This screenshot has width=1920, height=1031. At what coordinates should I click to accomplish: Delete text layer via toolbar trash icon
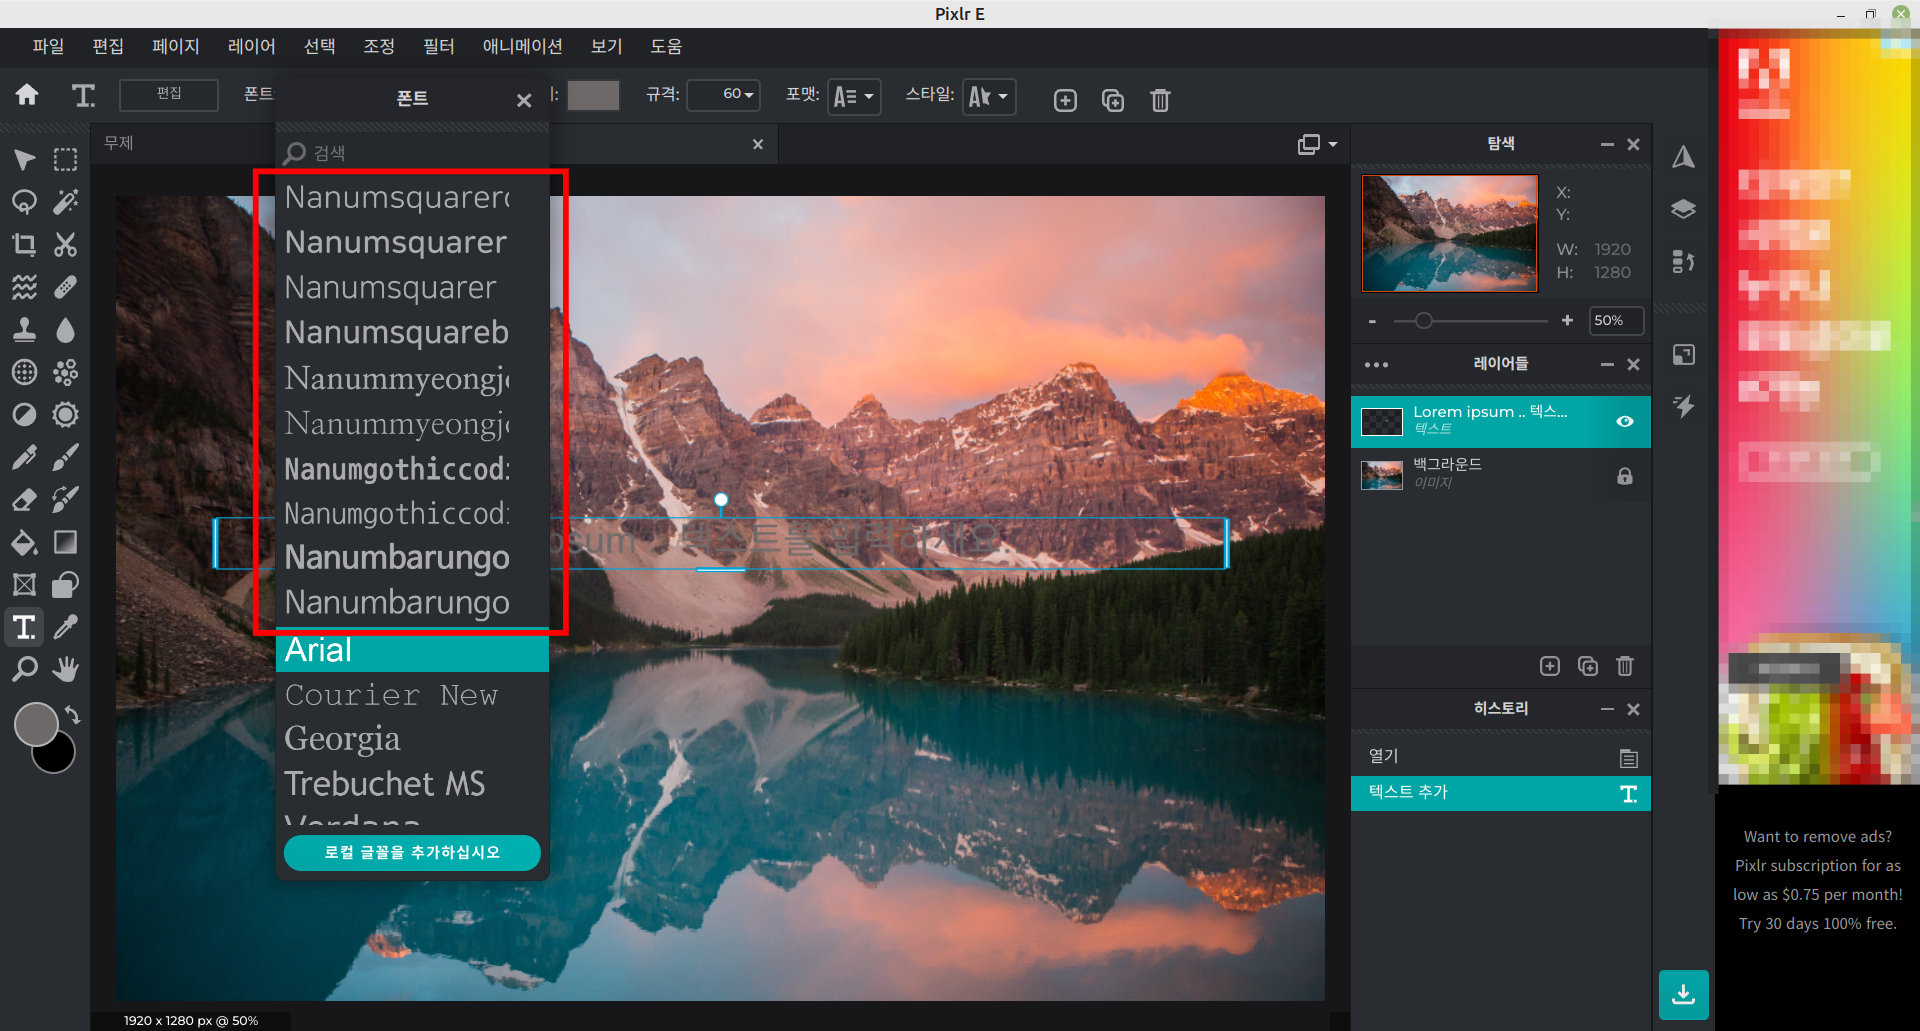[x=1160, y=100]
